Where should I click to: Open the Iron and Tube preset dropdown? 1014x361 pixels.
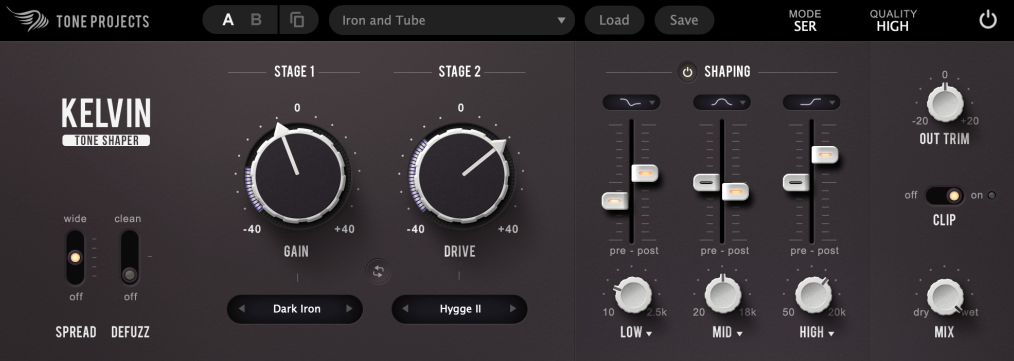(x=452, y=20)
